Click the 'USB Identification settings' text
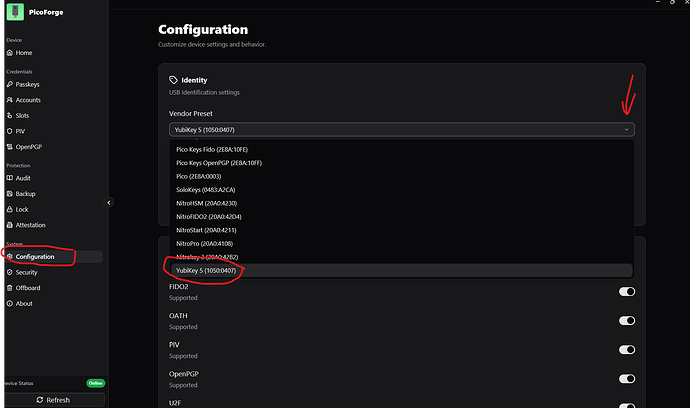 pos(204,92)
